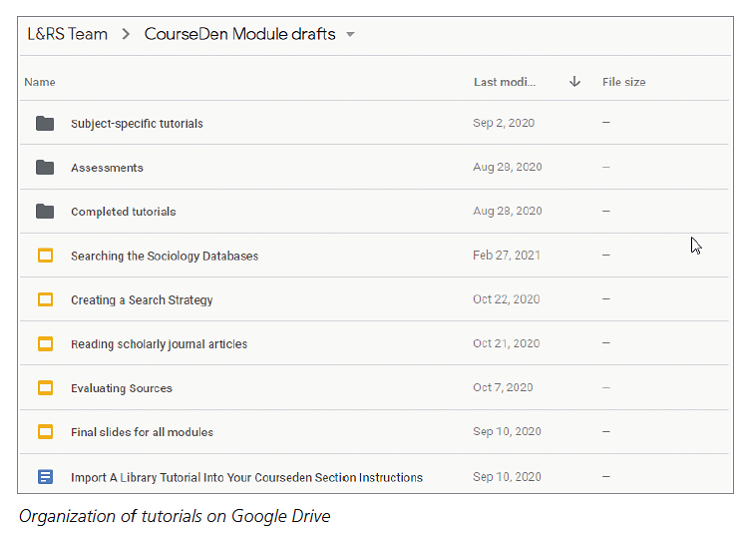Click the Creating a Search Strategy slides icon

[x=45, y=299]
